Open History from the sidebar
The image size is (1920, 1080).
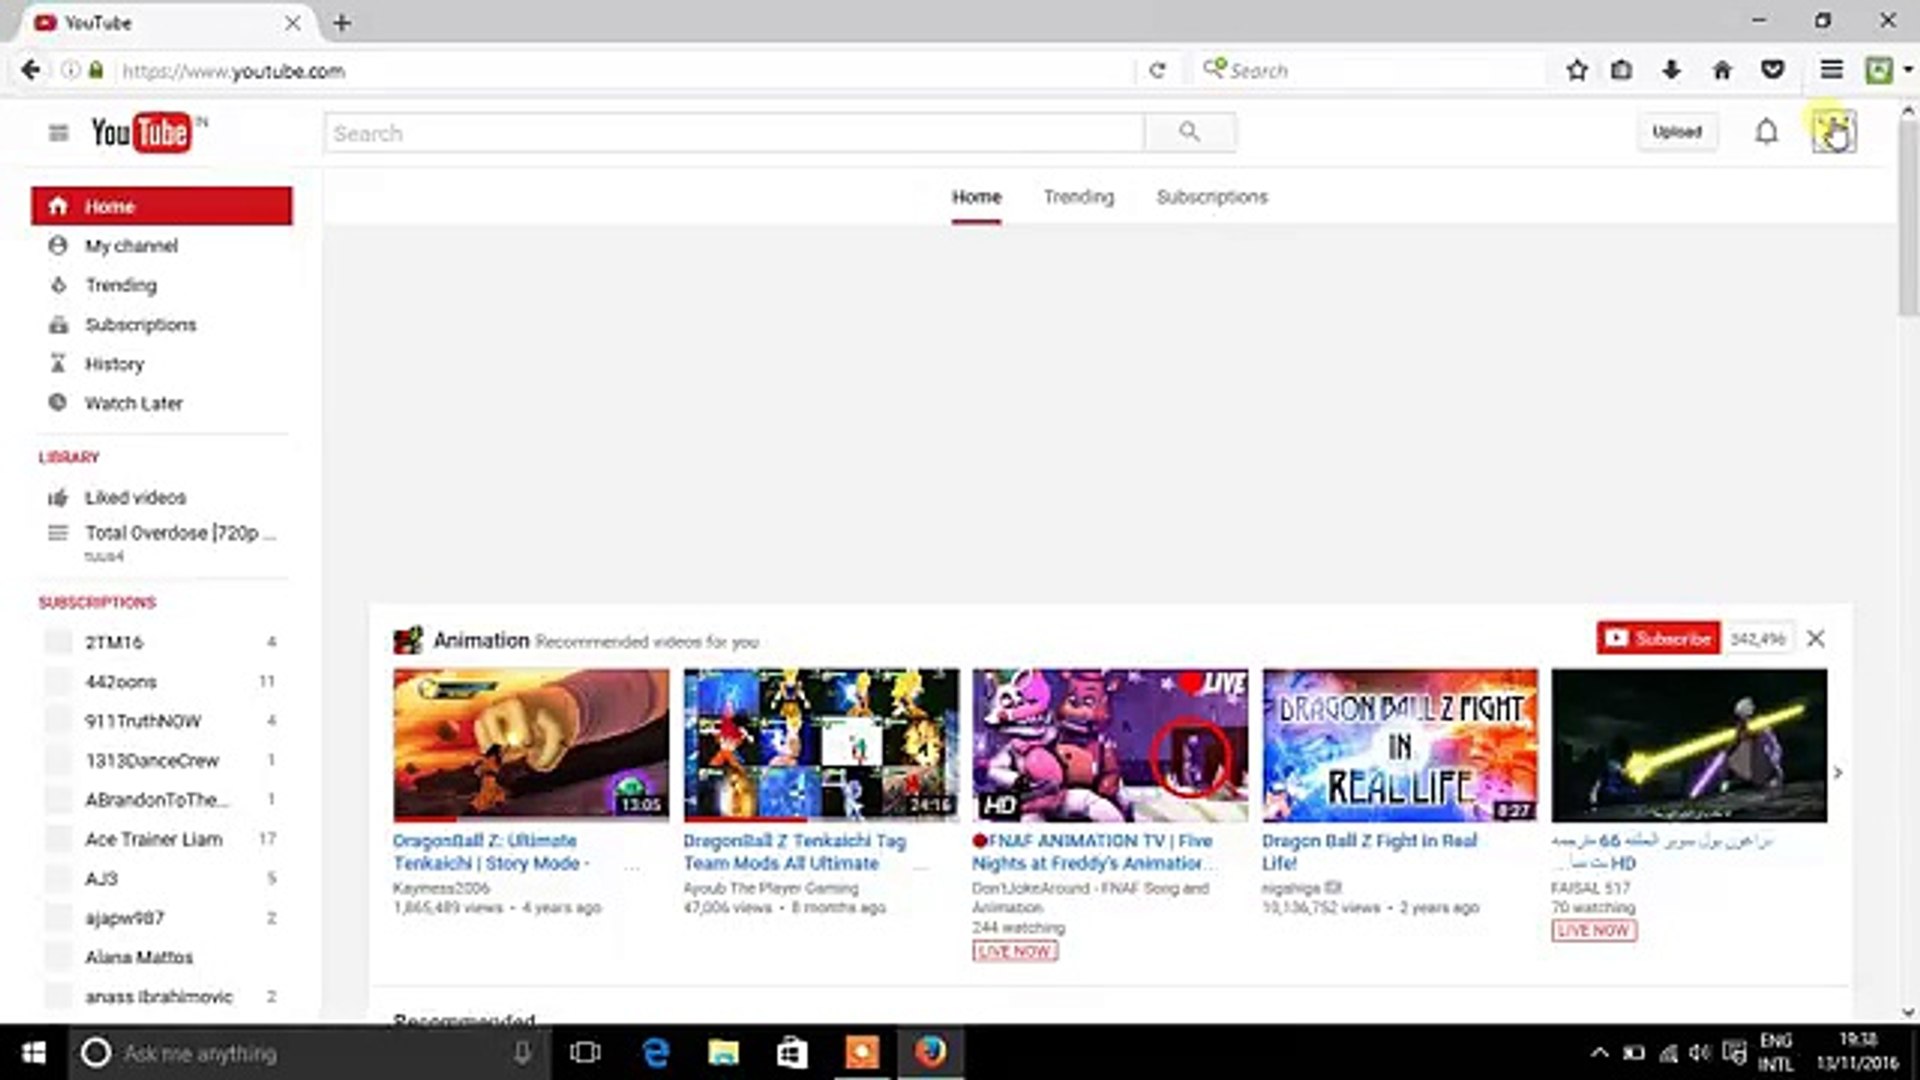(114, 364)
